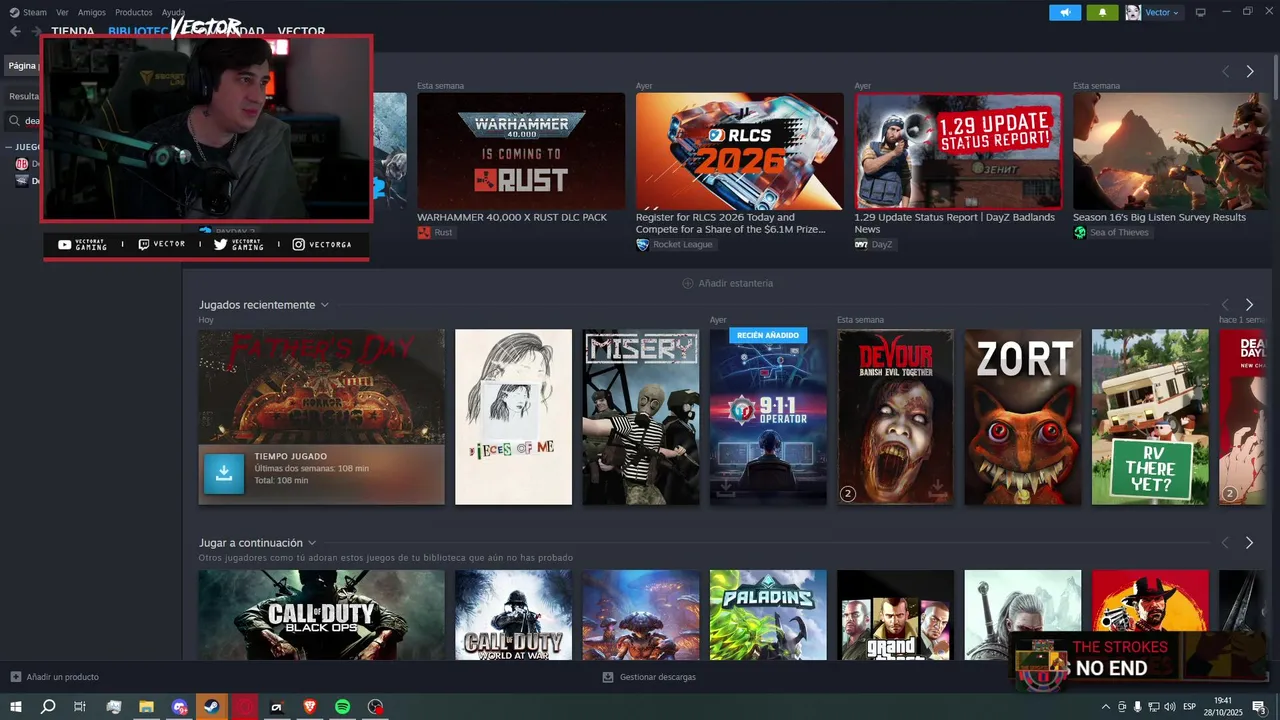Advance the Jugar a continuación shelf right
Screen dimensions: 1280x720
click(1249, 543)
